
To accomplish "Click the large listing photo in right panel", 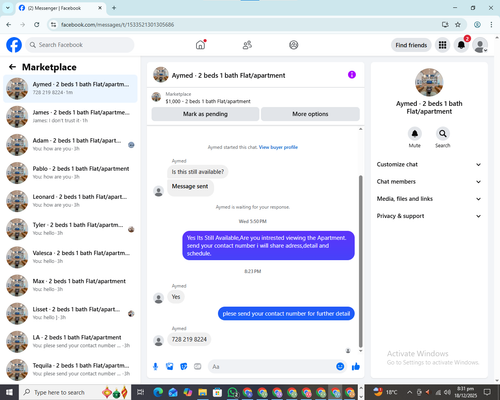I will click(429, 82).
